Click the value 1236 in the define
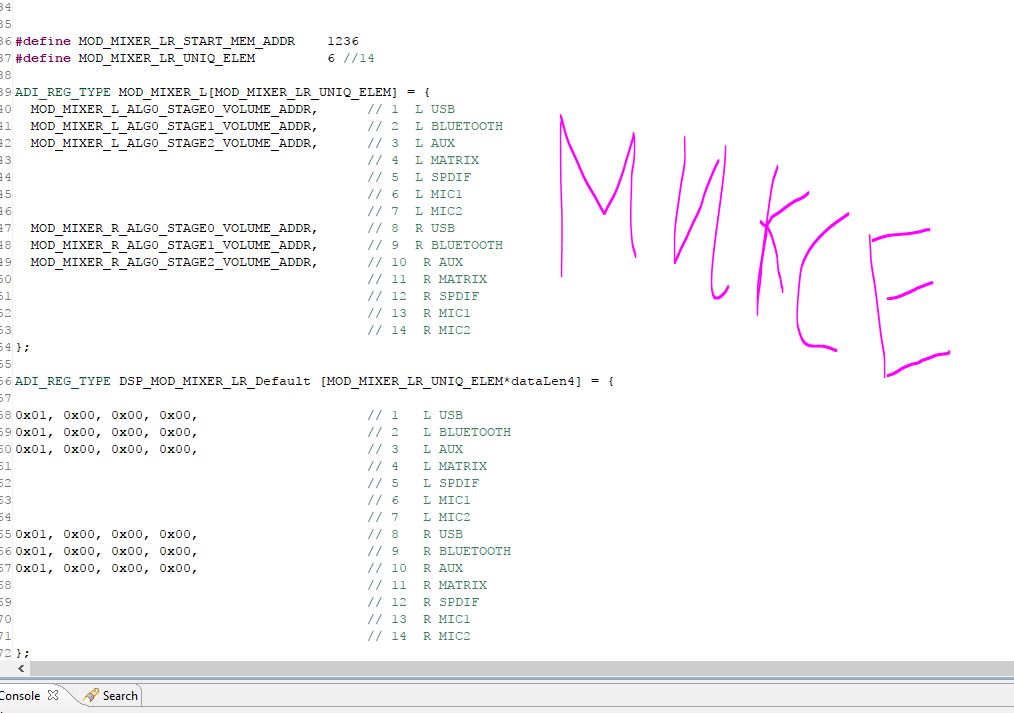 [x=342, y=41]
